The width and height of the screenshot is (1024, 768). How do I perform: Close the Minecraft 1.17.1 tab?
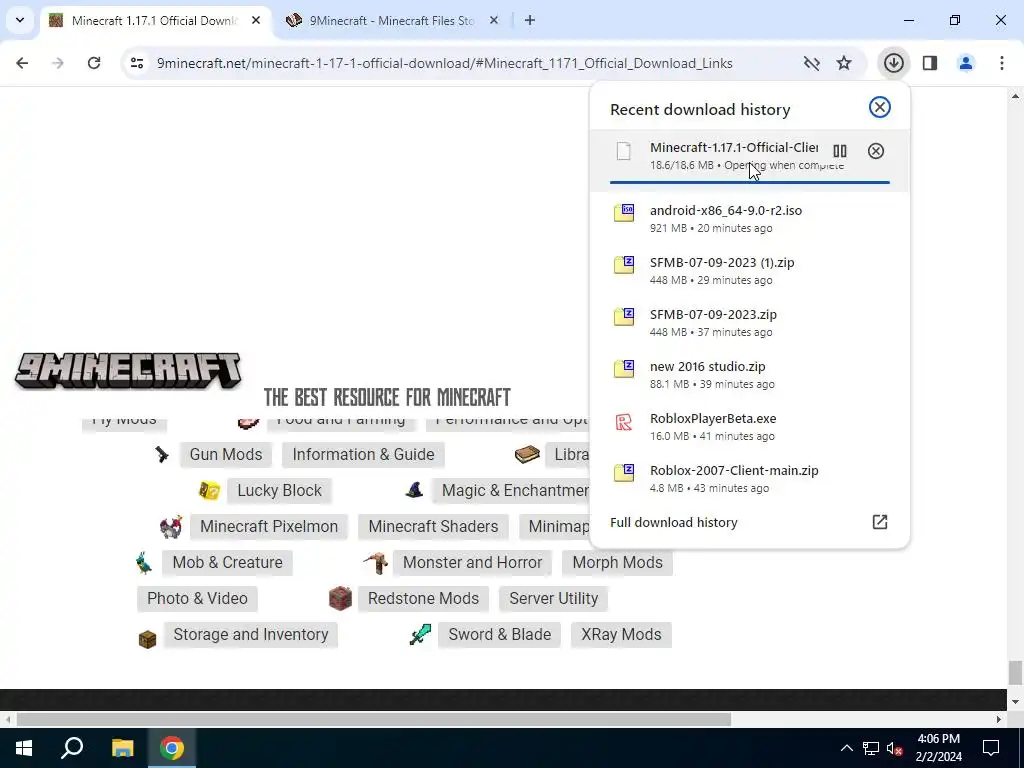[x=256, y=20]
